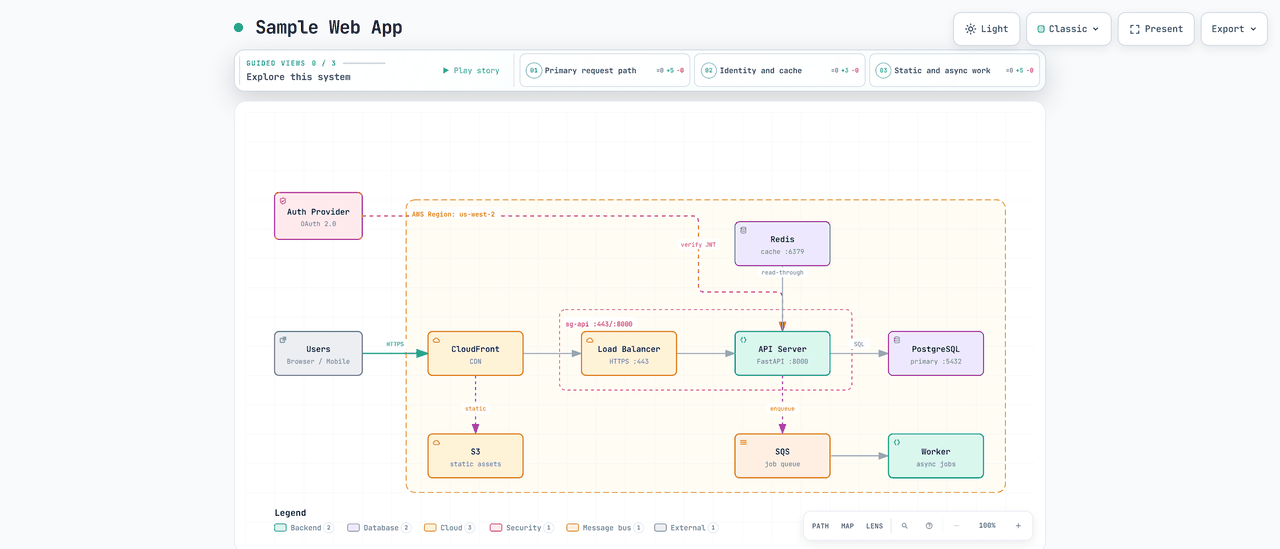This screenshot has width=1280, height=549.
Task: Click the search magnifier icon
Action: click(x=905, y=526)
